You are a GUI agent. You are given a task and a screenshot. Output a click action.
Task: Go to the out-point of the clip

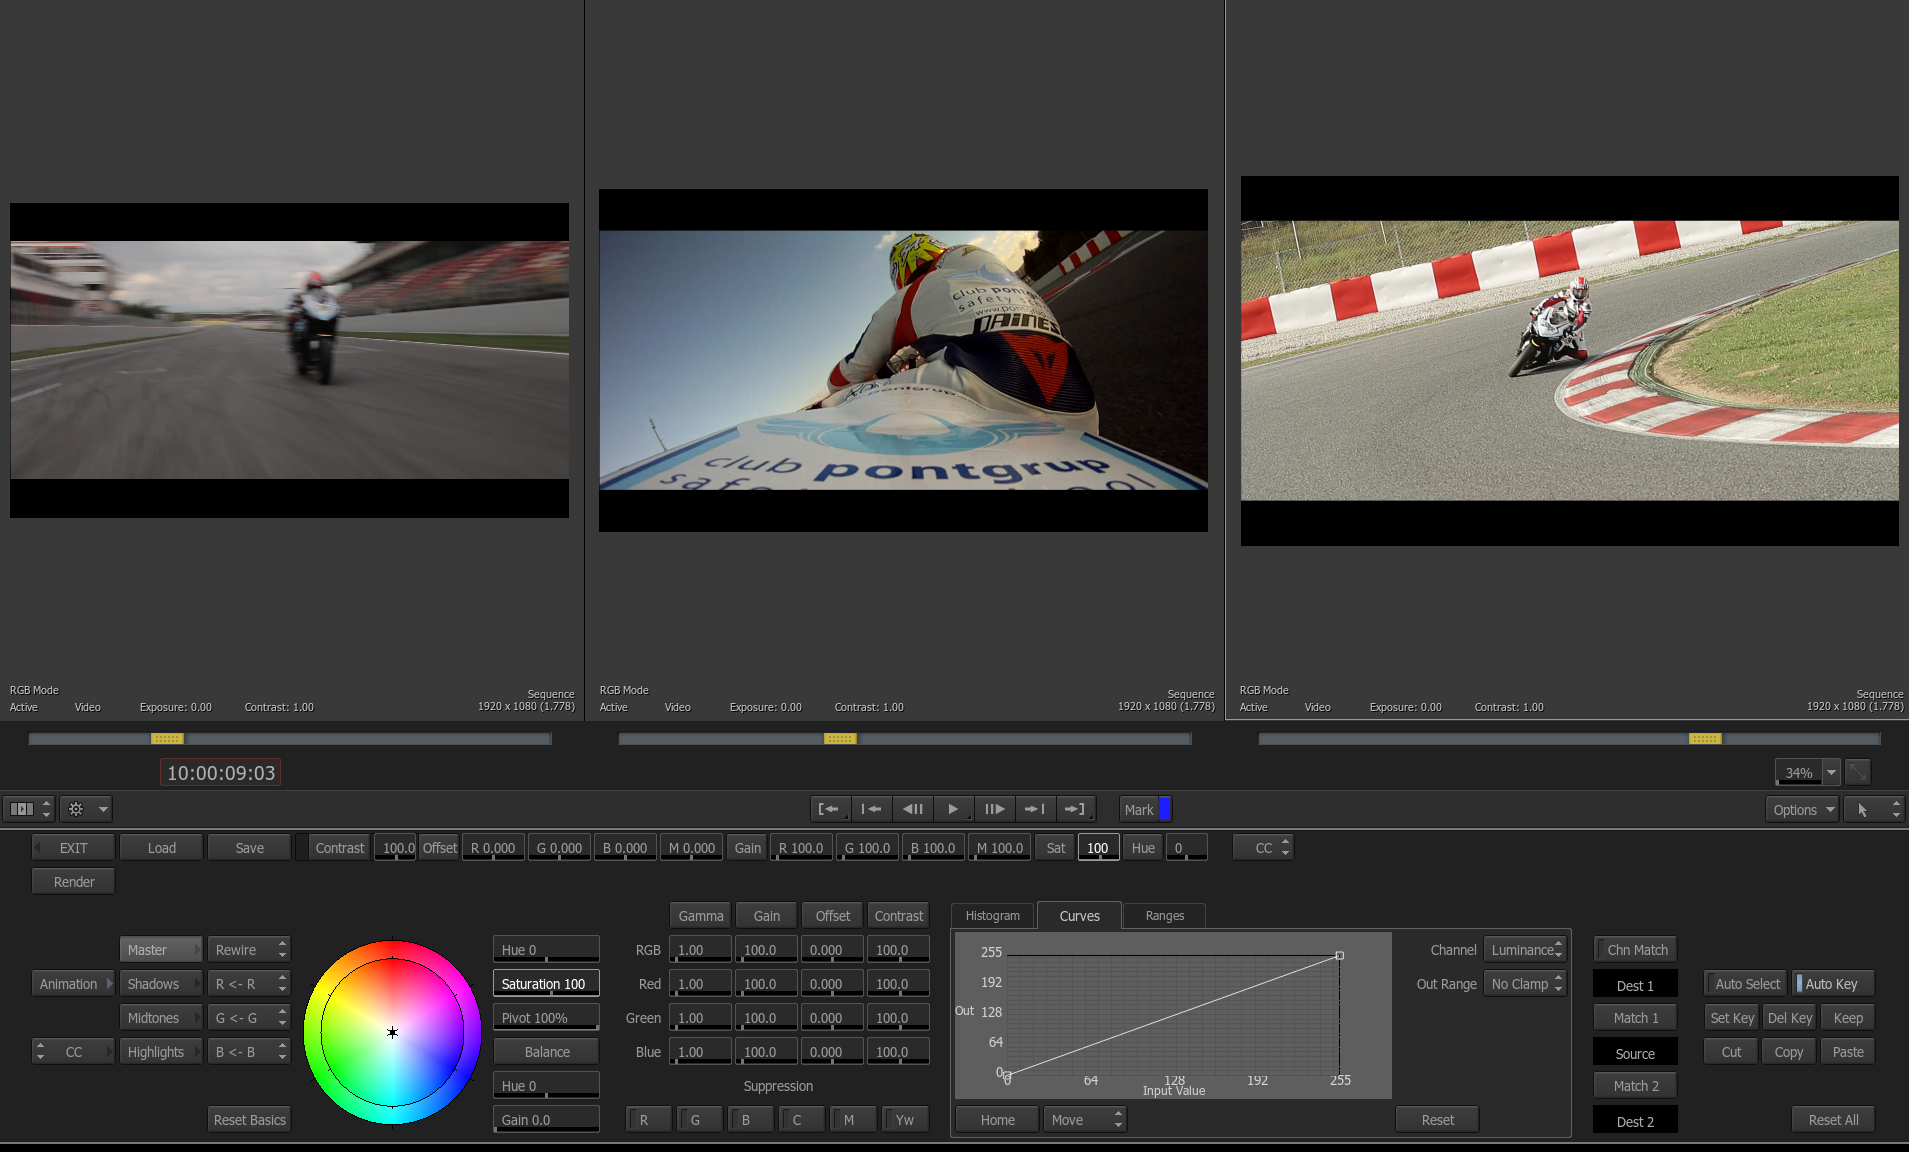1075,809
